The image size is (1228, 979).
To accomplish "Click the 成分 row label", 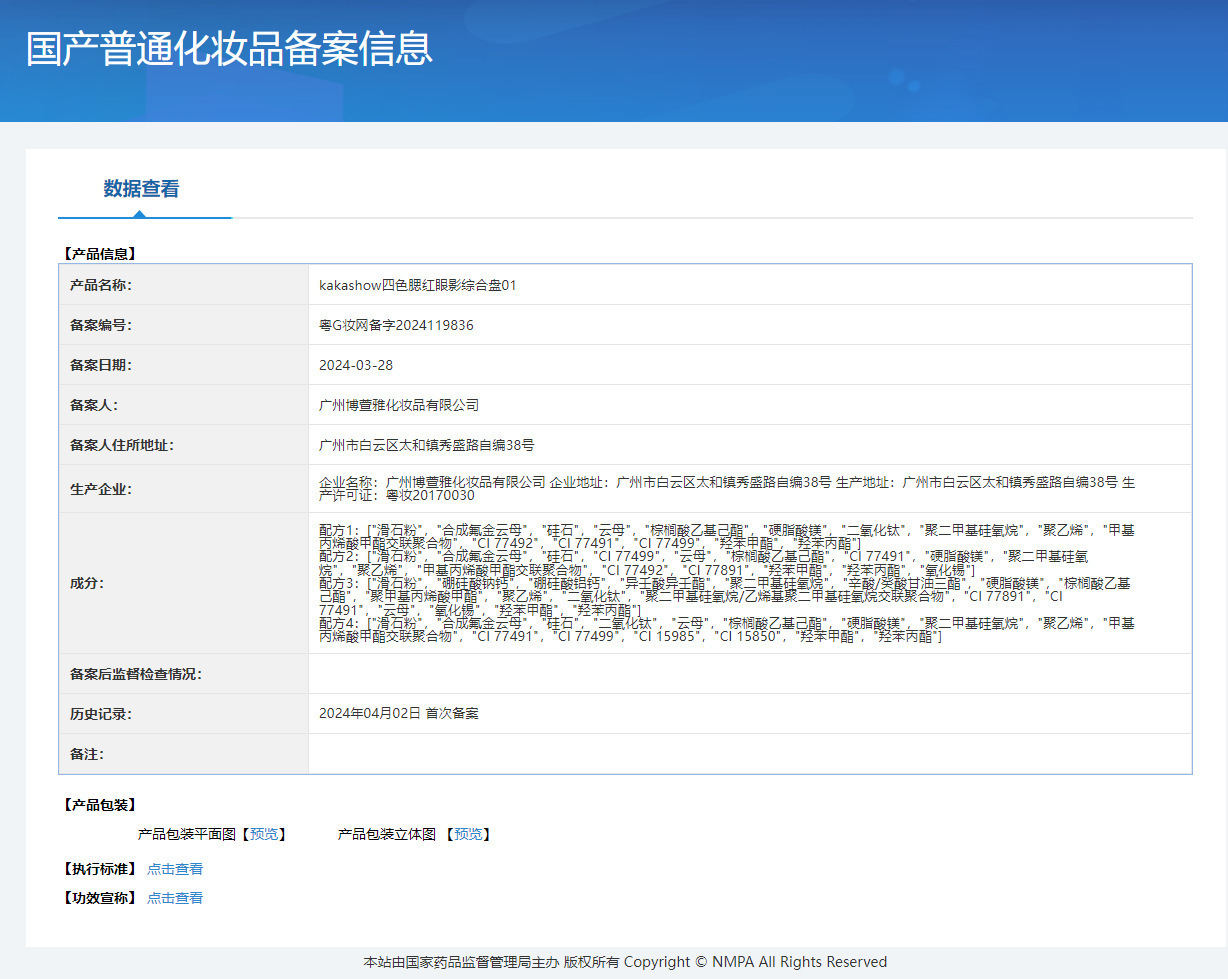I will pyautogui.click(x=87, y=583).
